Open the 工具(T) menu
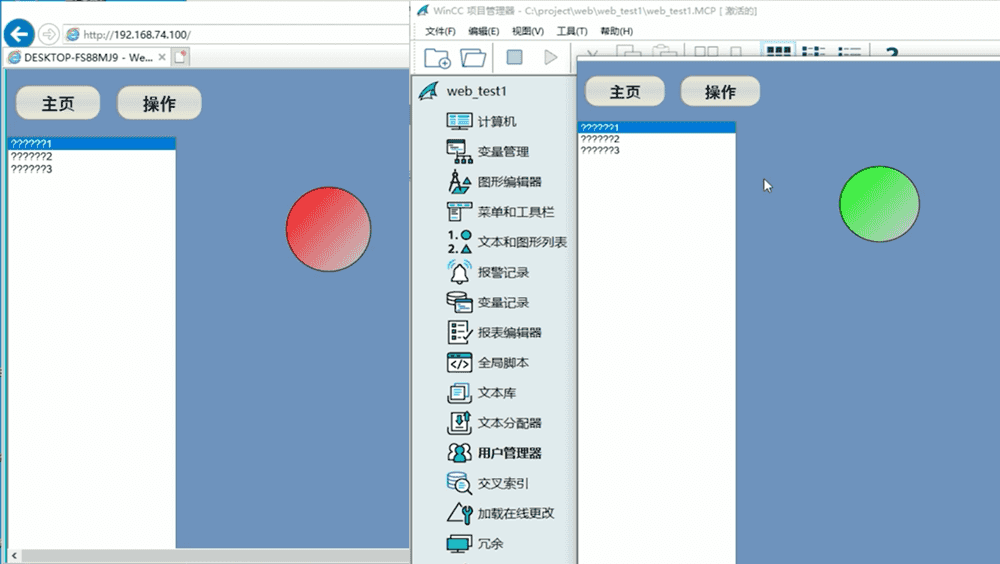 pos(572,31)
